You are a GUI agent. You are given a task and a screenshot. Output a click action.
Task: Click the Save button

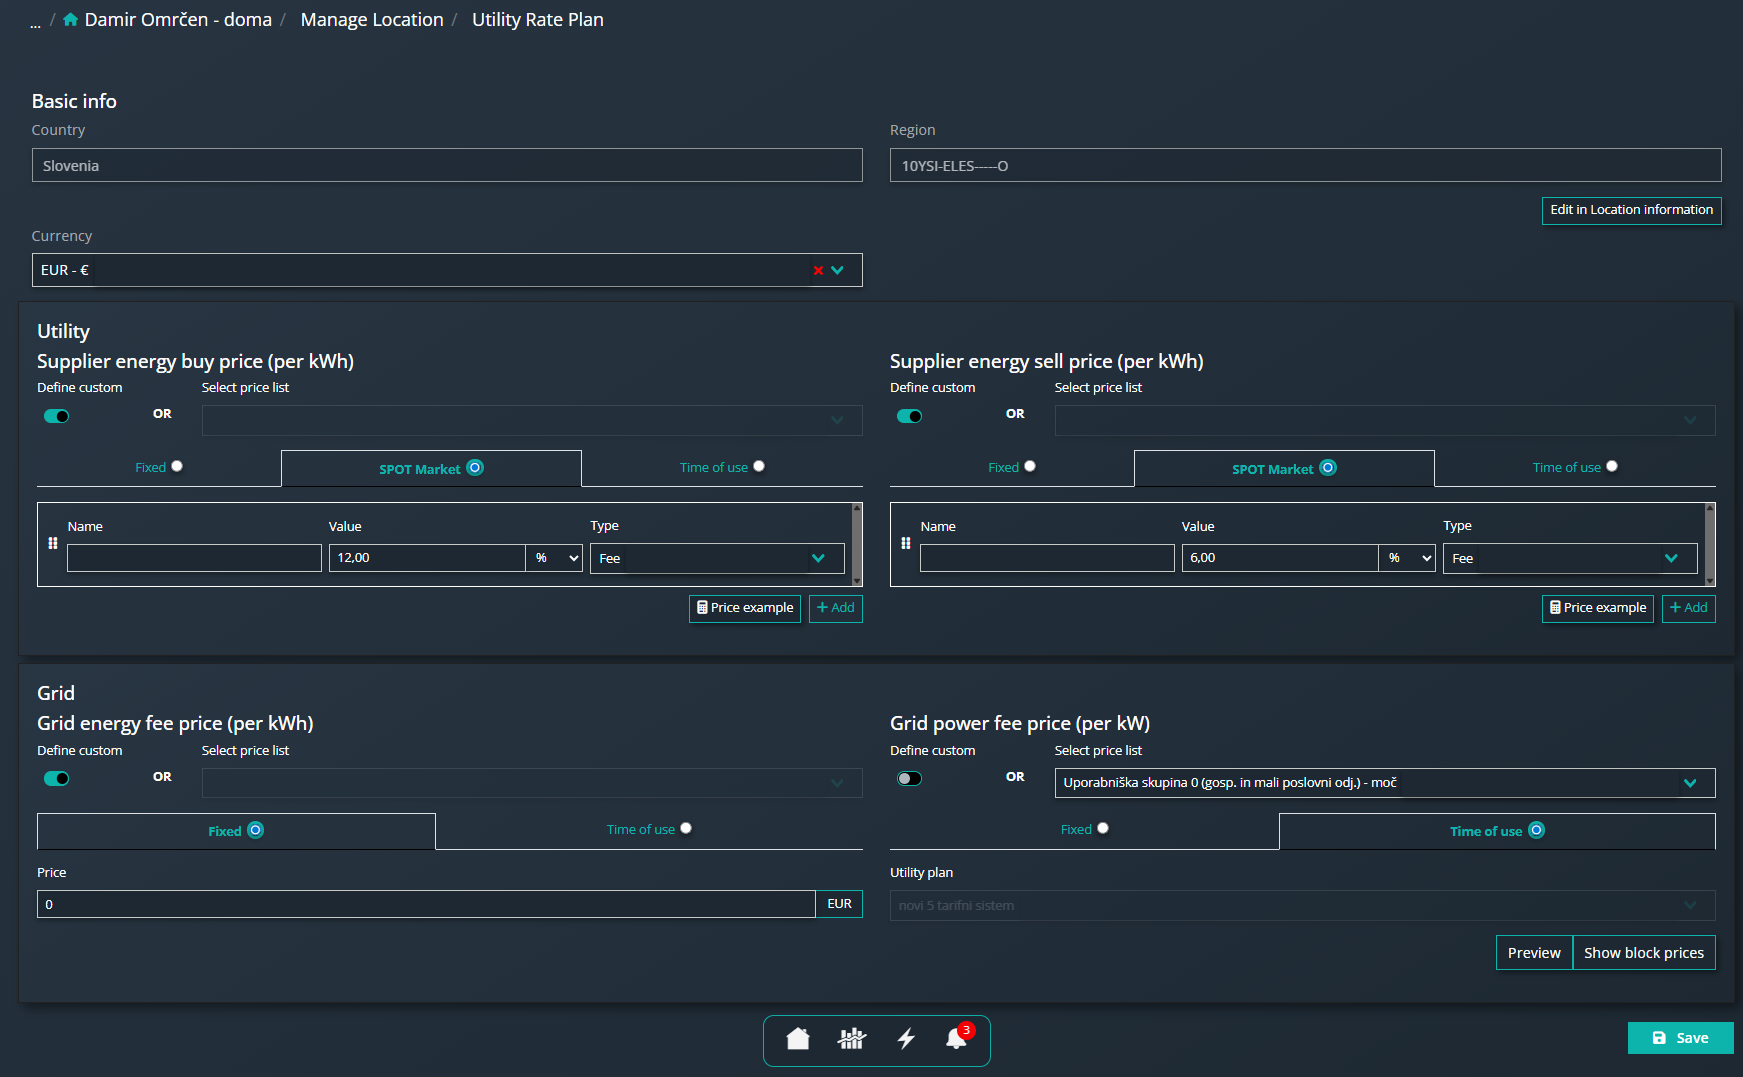coord(1680,1038)
